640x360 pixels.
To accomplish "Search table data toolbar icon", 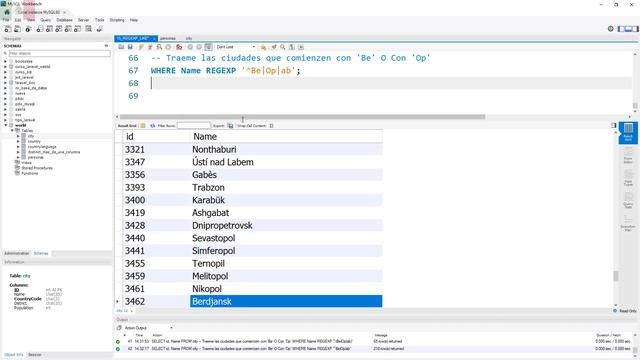I will point(89,29).
